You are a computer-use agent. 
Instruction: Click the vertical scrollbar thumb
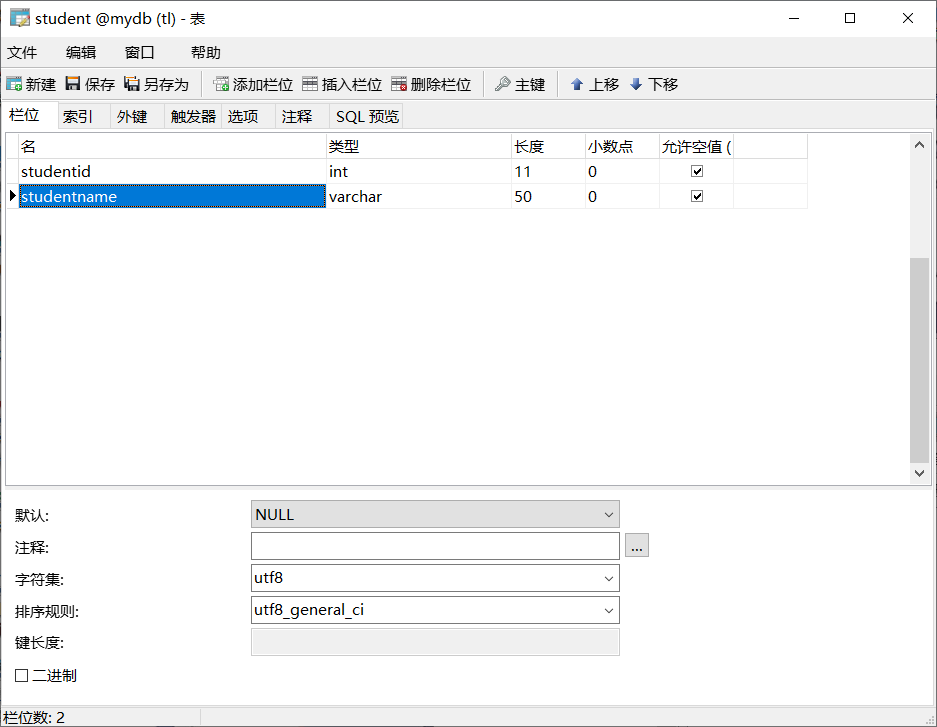(x=919, y=360)
